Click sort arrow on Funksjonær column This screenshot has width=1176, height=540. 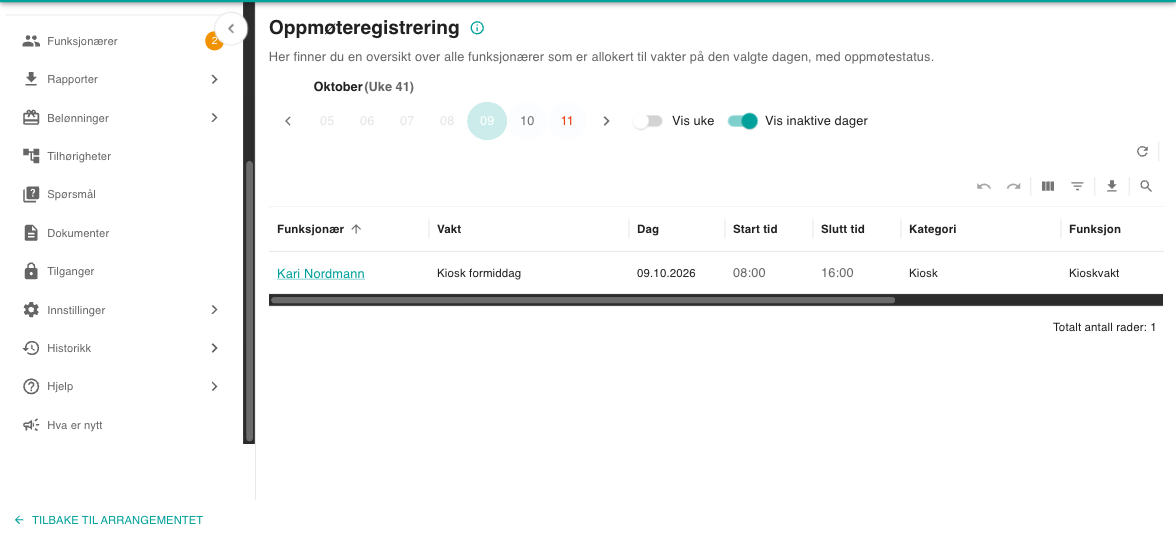[356, 230]
